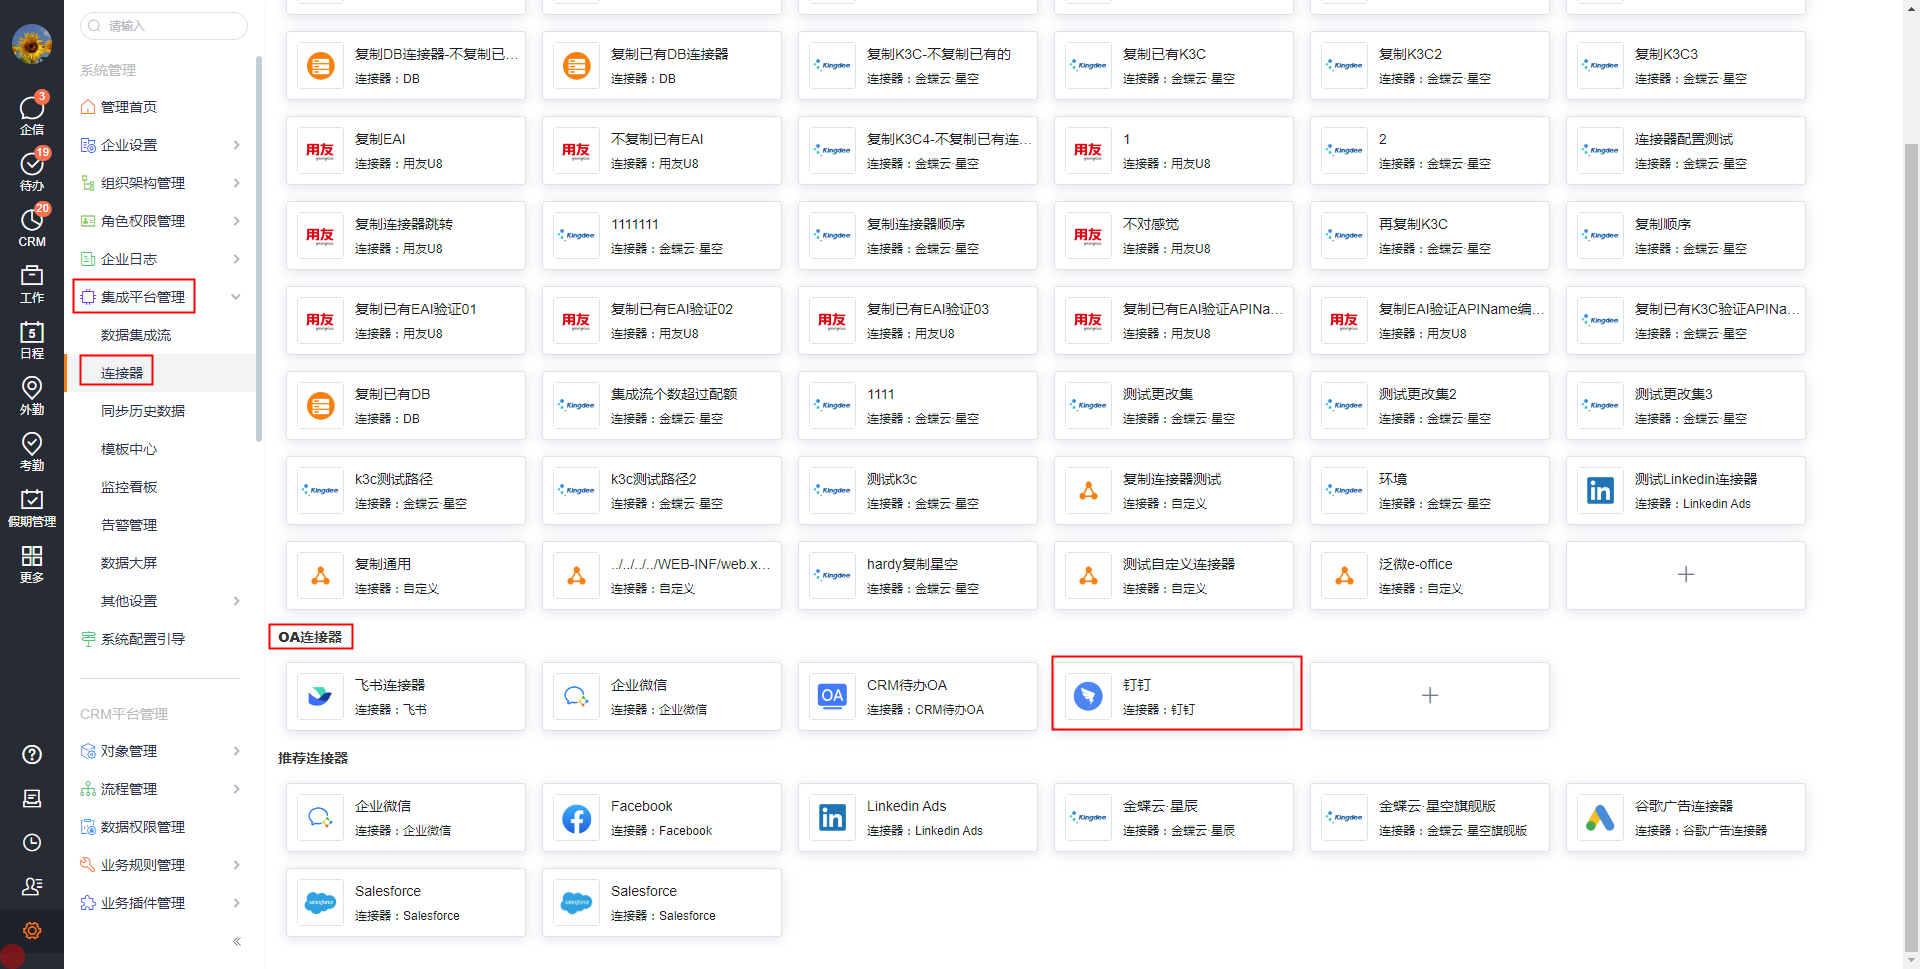Click the 谷歌广告连接器 Google Ads icon
Image resolution: width=1920 pixels, height=969 pixels.
[1600, 817]
